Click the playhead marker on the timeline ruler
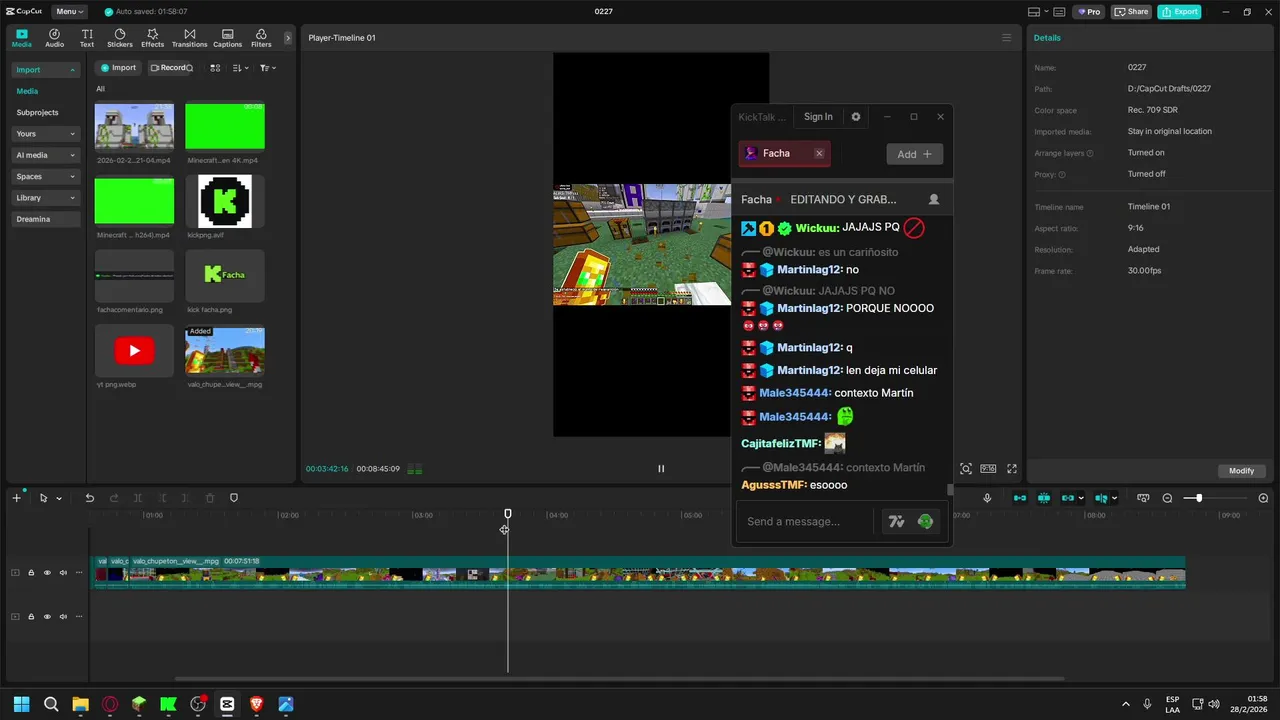The width and height of the screenshot is (1280, 720). coord(507,514)
